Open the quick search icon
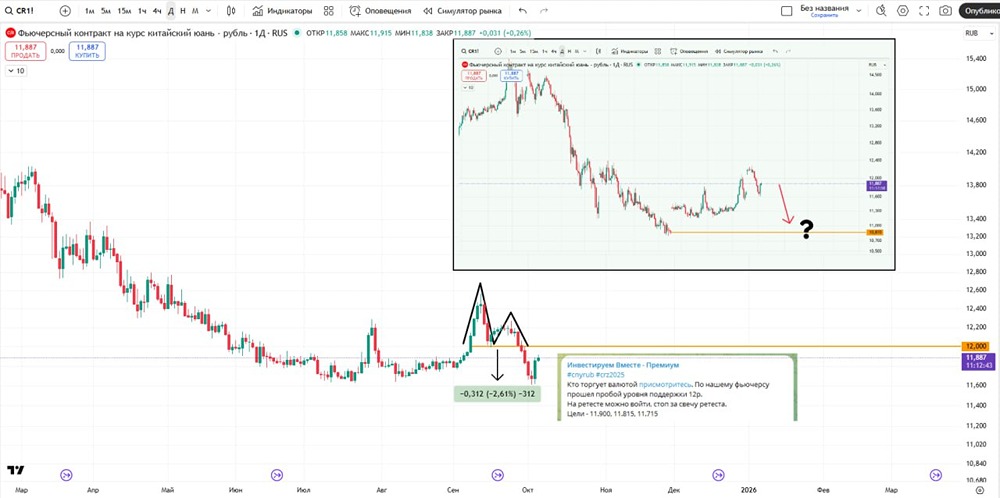This screenshot has width=1000, height=498. [881, 11]
